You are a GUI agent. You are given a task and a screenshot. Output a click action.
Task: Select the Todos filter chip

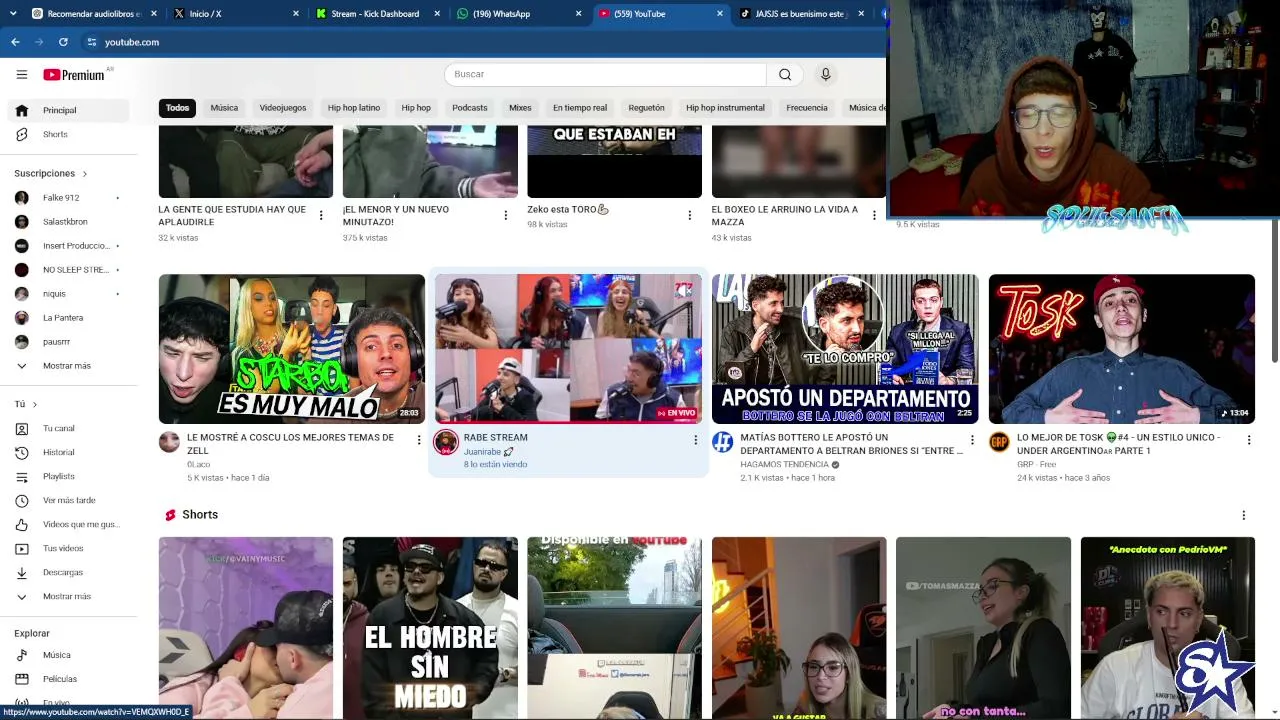pyautogui.click(x=177, y=108)
